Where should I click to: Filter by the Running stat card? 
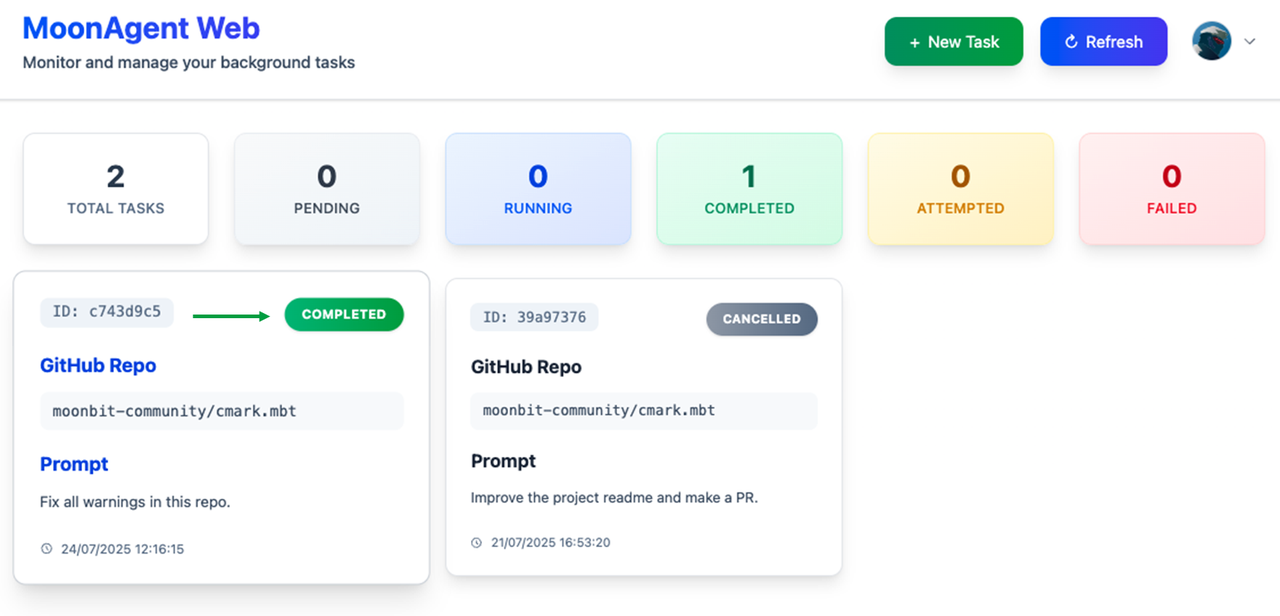tap(538, 189)
